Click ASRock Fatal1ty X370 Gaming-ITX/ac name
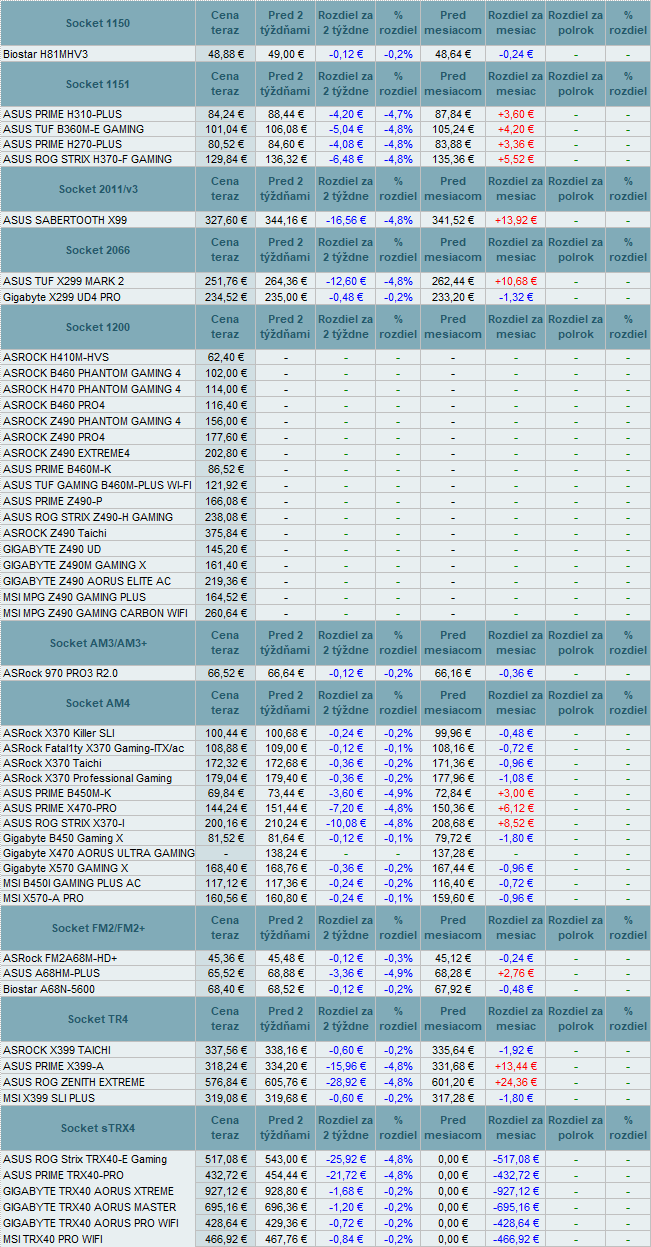Image resolution: width=651 pixels, height=1247 pixels. coord(93,748)
